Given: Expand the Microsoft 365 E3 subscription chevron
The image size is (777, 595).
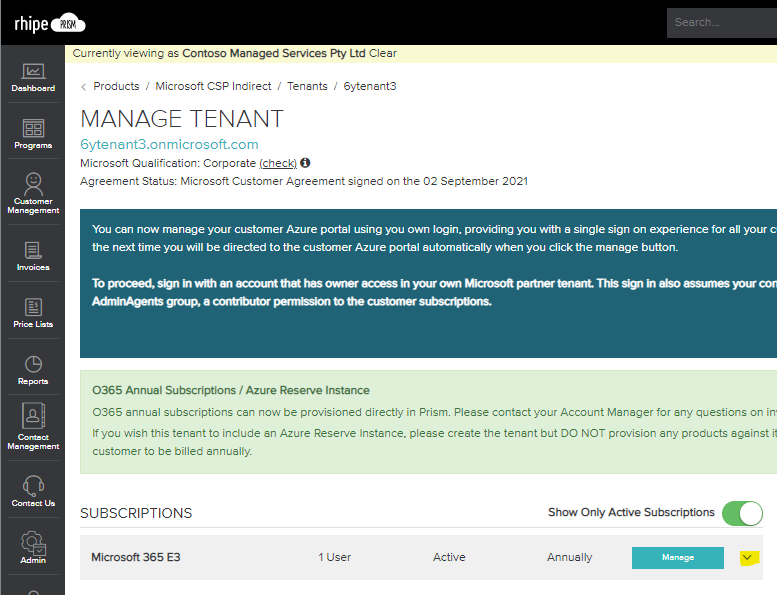Looking at the screenshot, I should (x=747, y=558).
